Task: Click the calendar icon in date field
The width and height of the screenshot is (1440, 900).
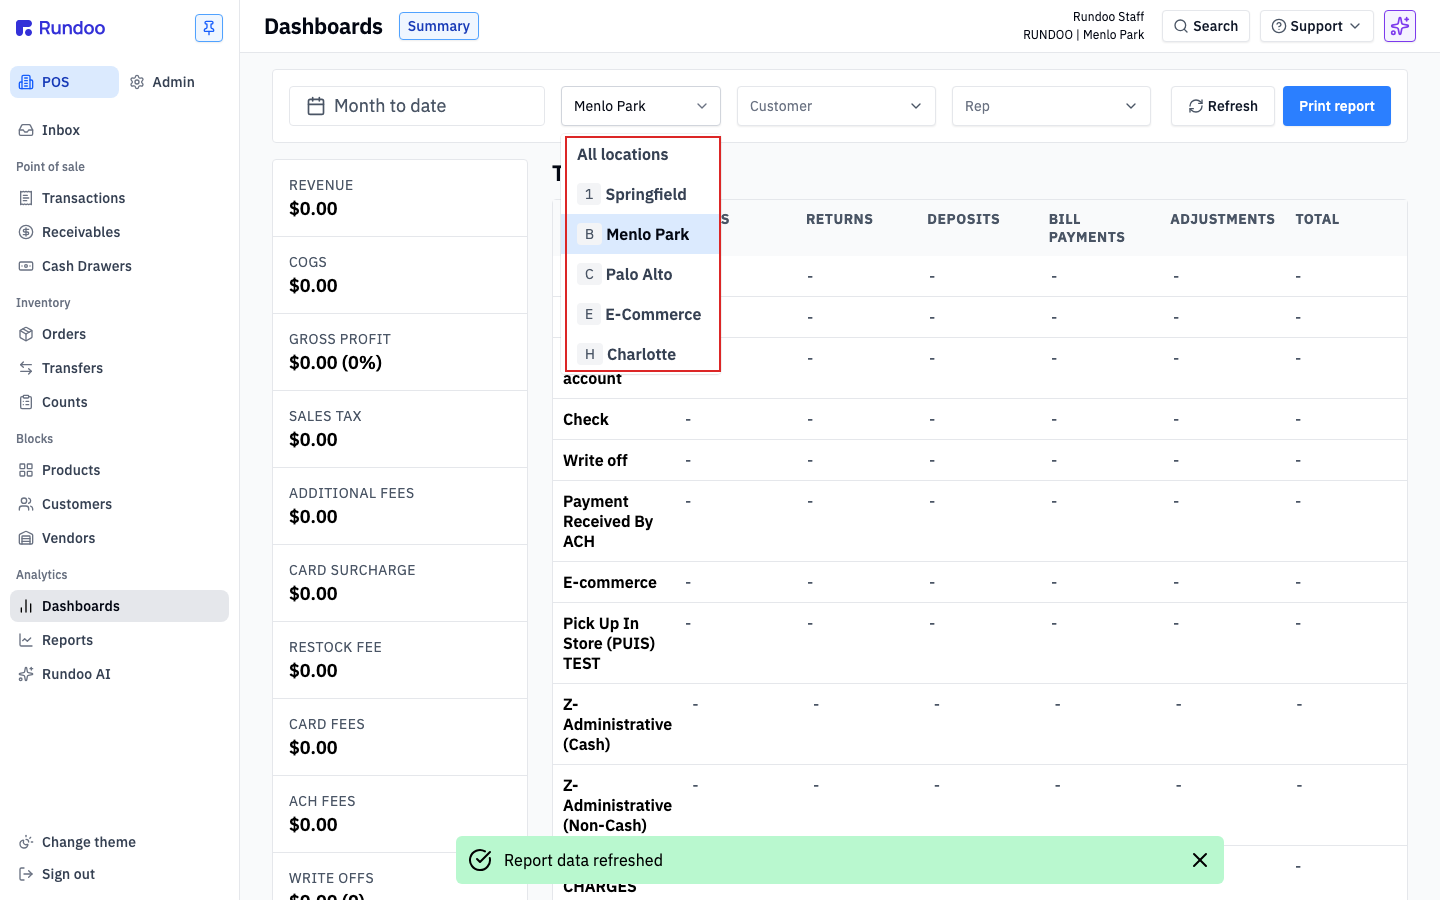Action: (x=316, y=106)
